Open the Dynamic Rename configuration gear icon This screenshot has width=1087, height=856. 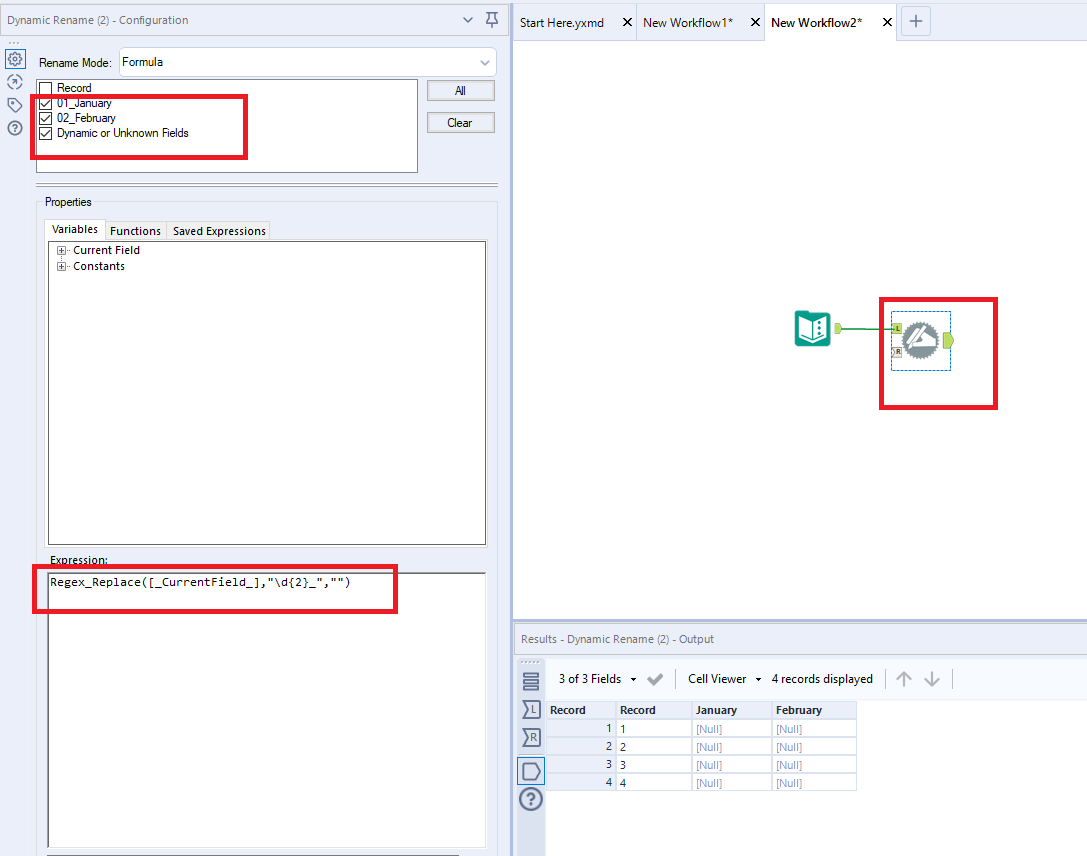point(14,59)
